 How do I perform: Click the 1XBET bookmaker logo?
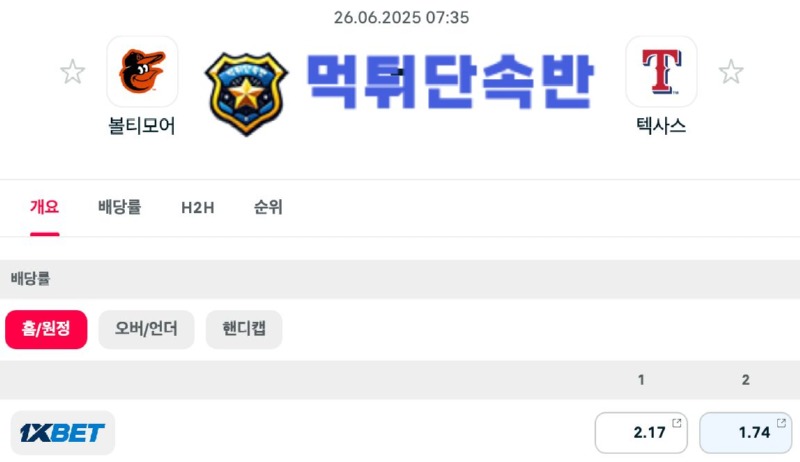pyautogui.click(x=62, y=433)
